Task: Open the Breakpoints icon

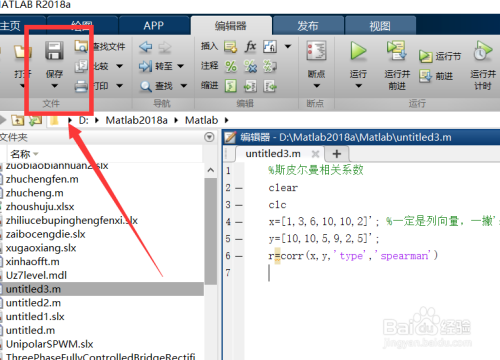Action: (x=316, y=51)
